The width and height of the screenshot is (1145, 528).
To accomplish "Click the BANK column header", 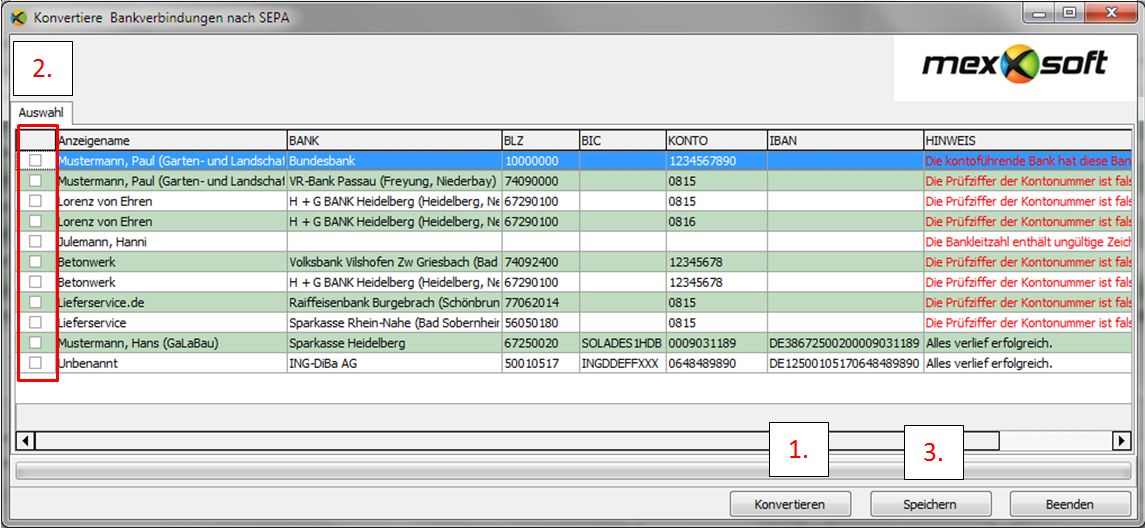I will pyautogui.click(x=394, y=140).
